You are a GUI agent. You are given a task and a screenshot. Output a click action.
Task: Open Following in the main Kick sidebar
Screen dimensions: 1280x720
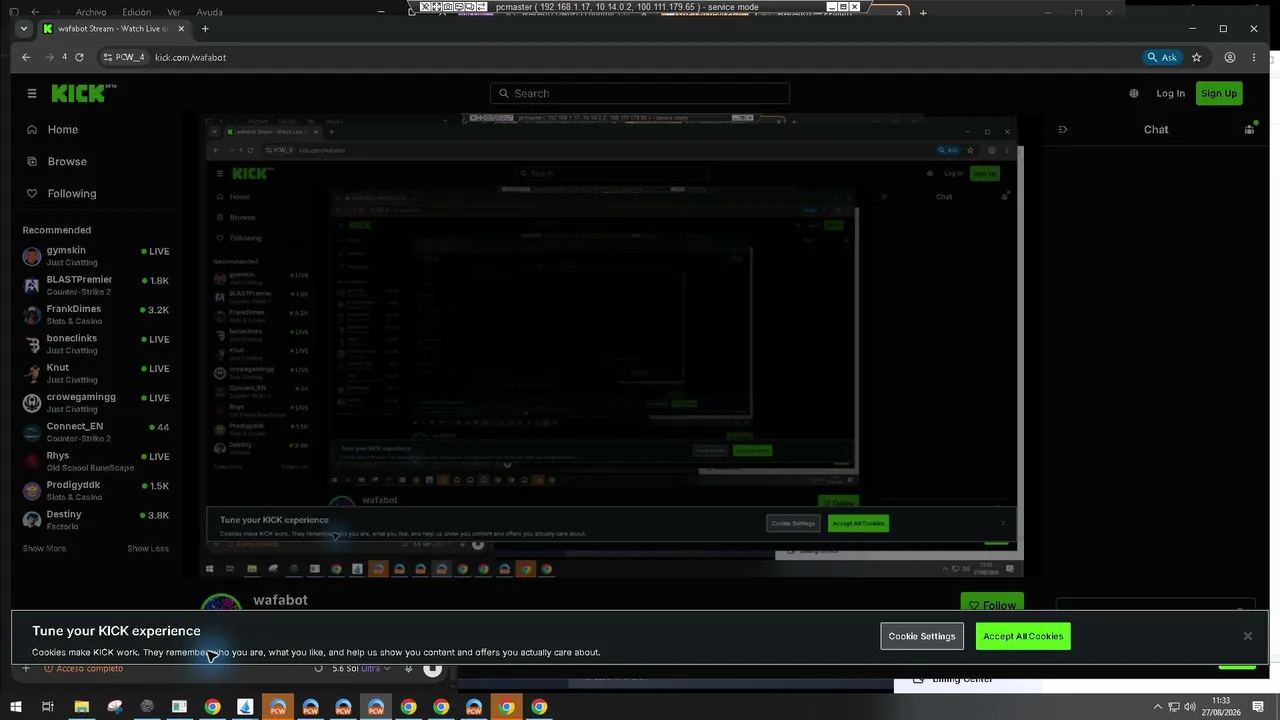[97, 193]
